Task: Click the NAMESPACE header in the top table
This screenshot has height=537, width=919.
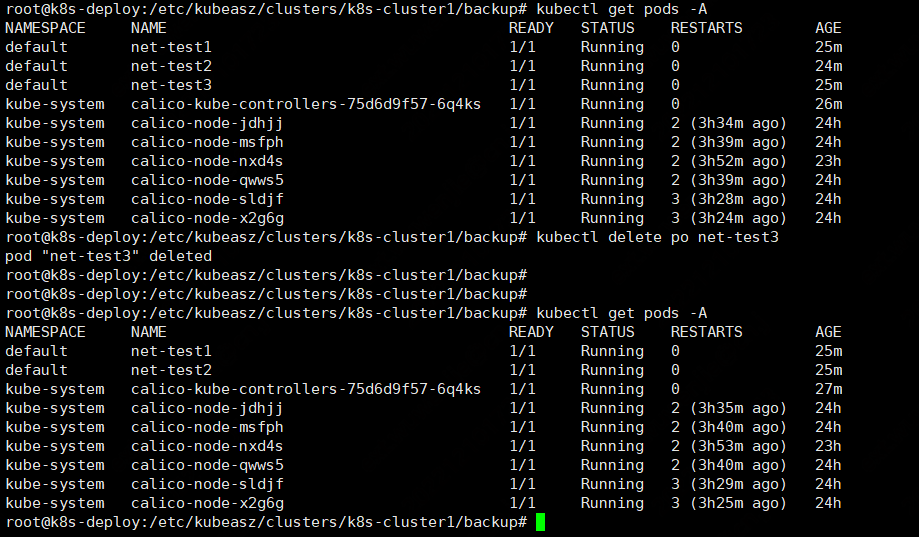Action: coord(45,28)
